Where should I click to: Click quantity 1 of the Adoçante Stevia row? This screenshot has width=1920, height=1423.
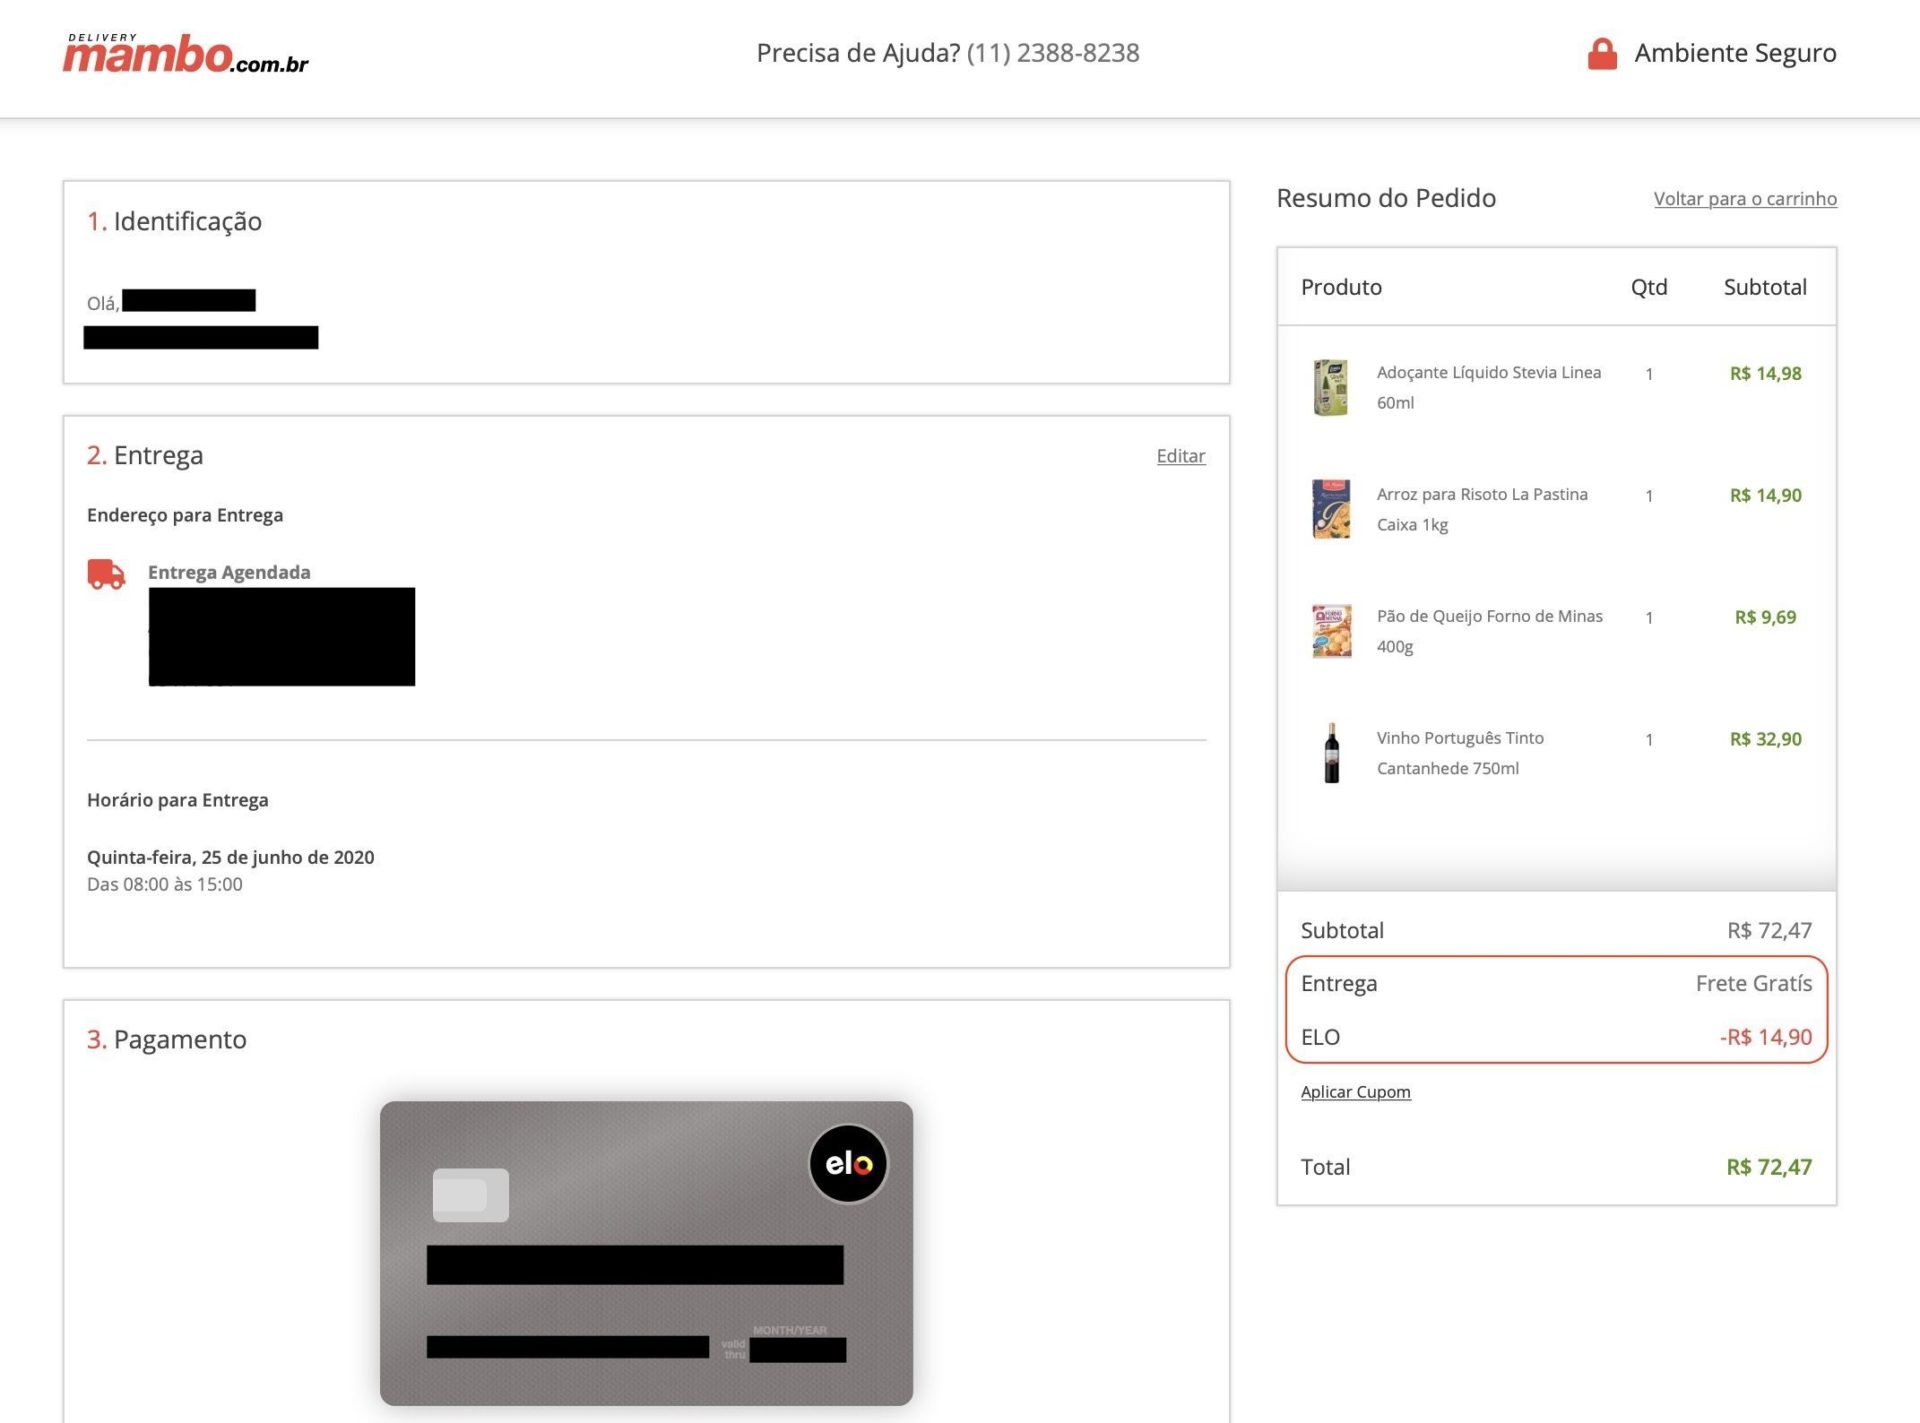[1649, 373]
